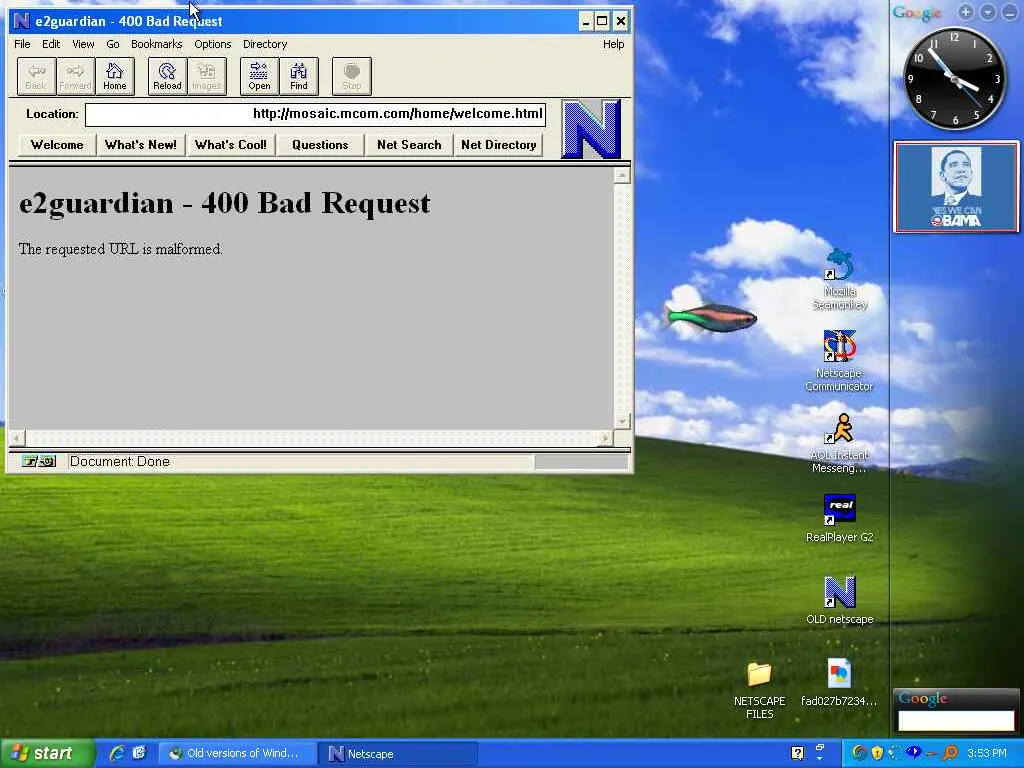This screenshot has height=768, width=1024.
Task: Open Netscape Communicator desktop shortcut
Action: point(839,360)
